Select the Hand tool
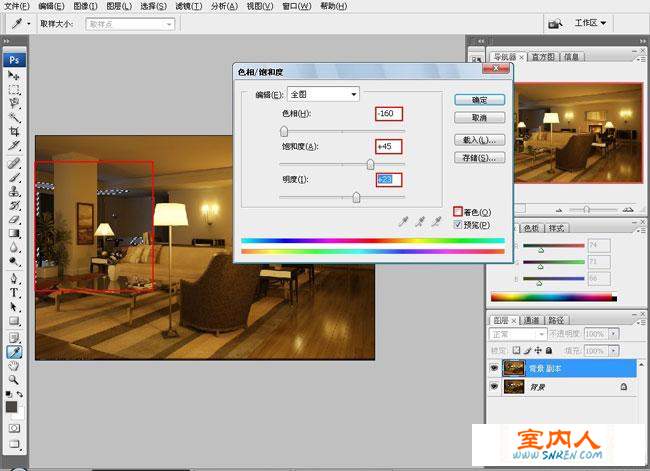Viewport: 650px width, 471px height. [x=14, y=366]
